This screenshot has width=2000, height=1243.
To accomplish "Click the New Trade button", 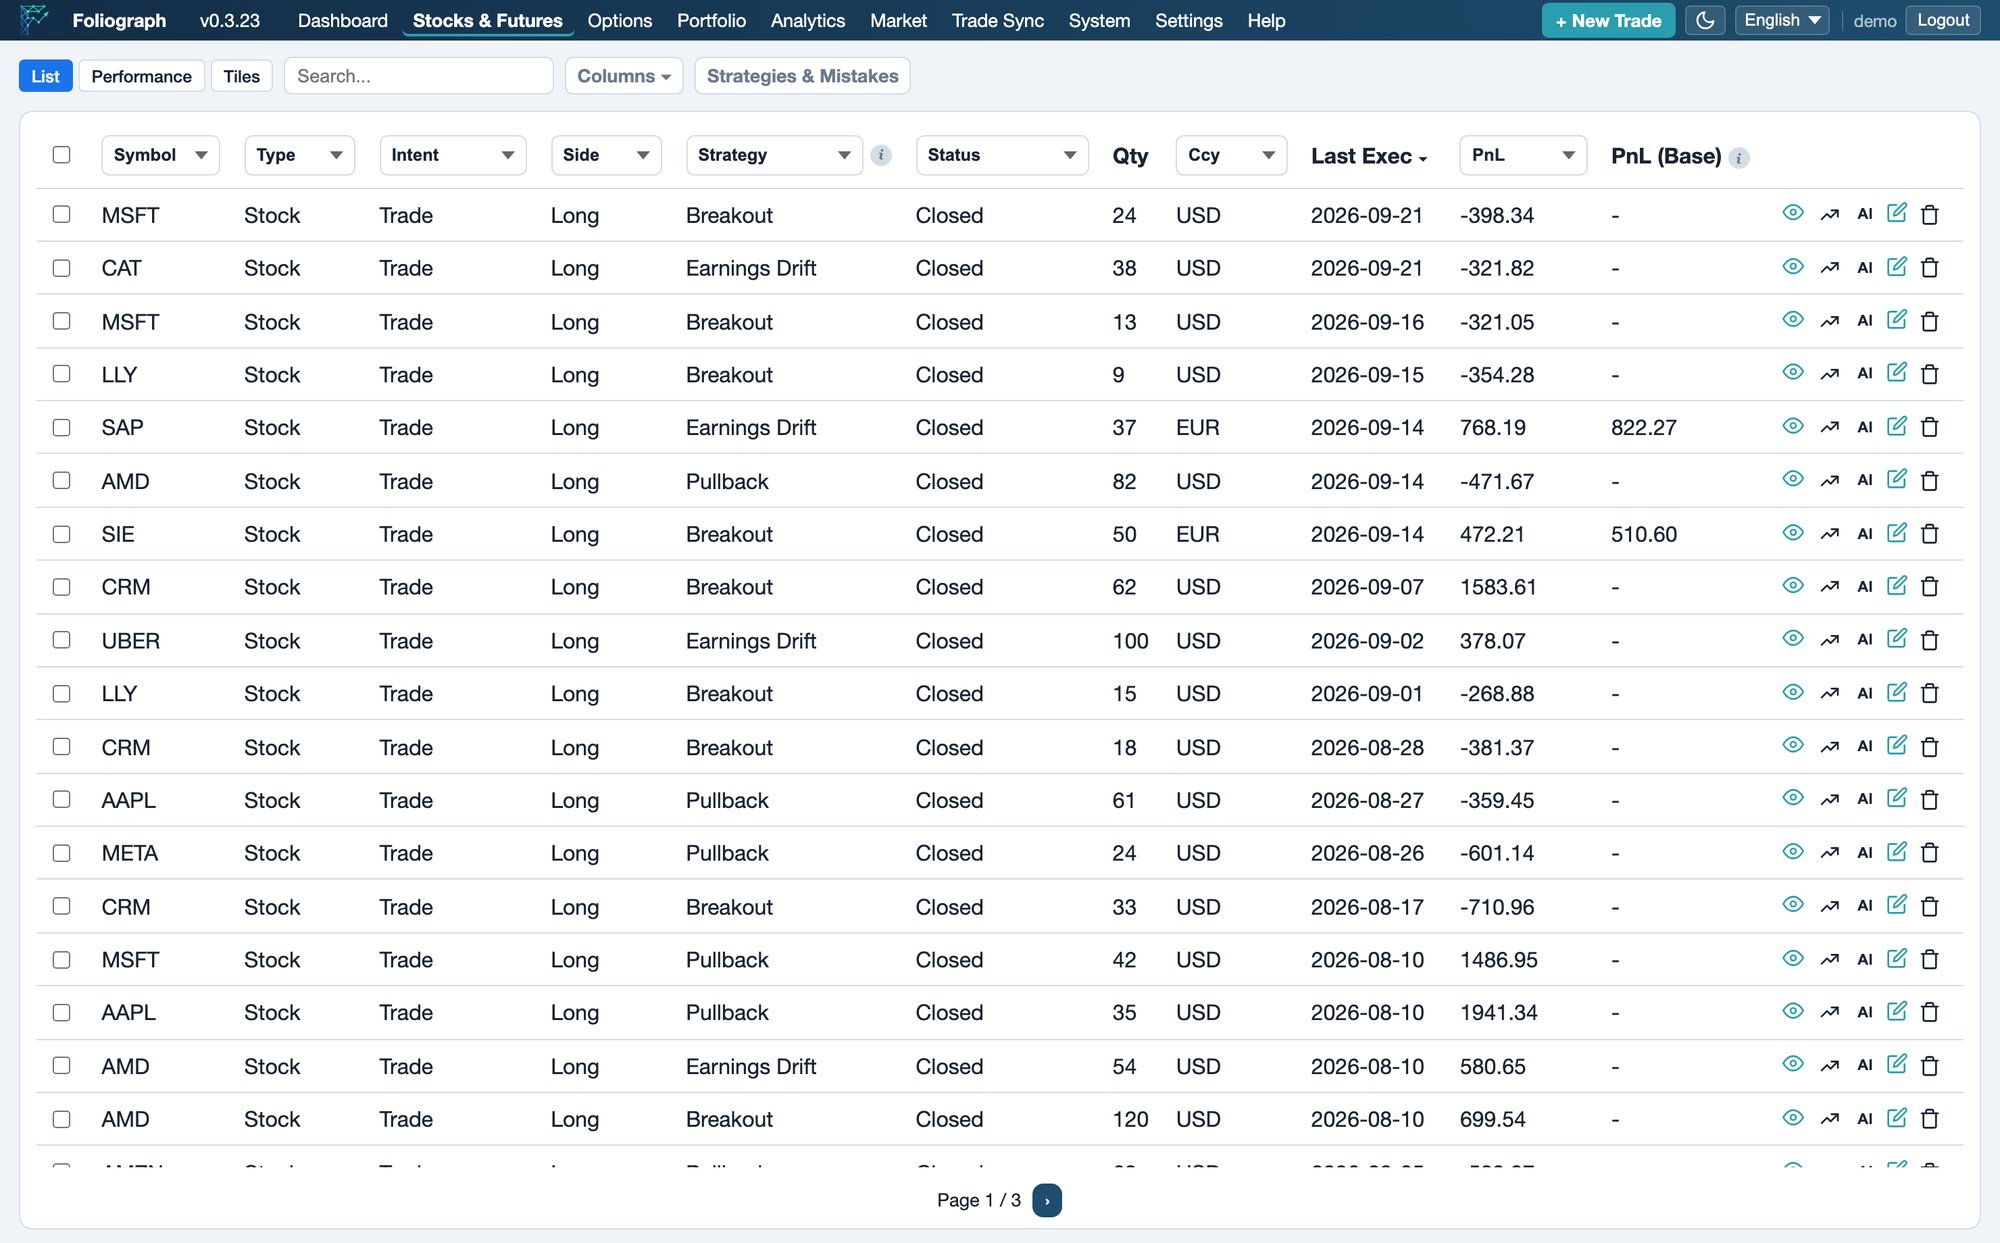I will (x=1608, y=20).
